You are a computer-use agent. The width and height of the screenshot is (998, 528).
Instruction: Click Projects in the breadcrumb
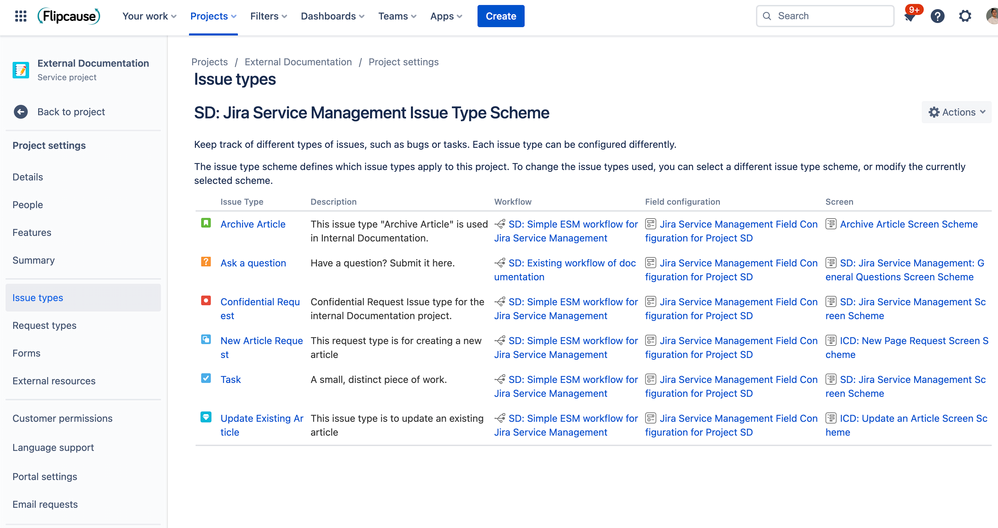pos(209,62)
